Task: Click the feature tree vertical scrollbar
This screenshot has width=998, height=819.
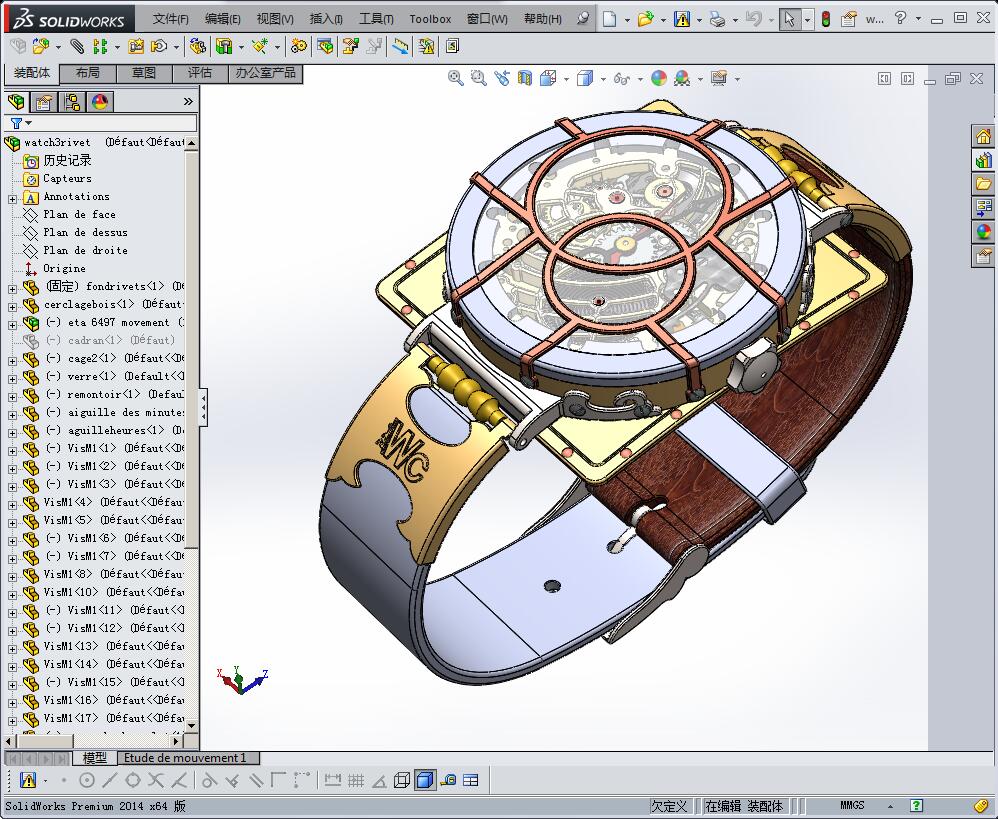Action: pos(192,433)
